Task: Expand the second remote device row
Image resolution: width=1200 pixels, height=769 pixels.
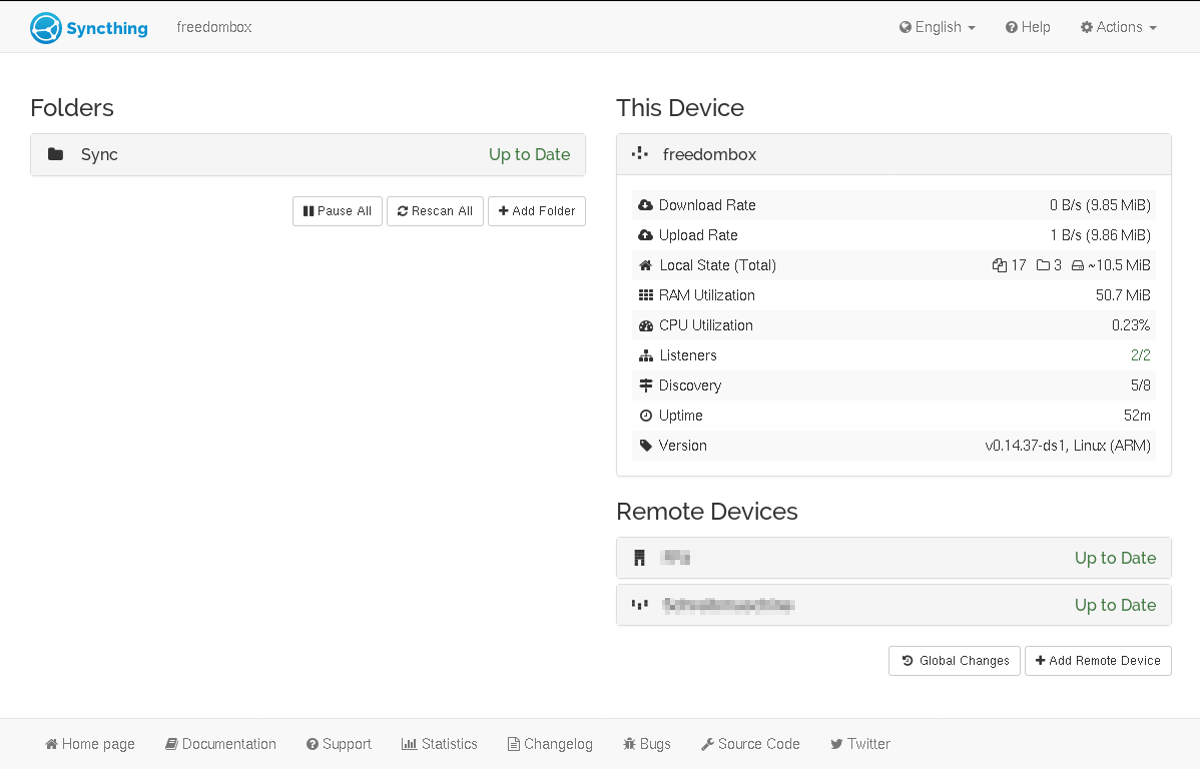Action: pos(893,605)
